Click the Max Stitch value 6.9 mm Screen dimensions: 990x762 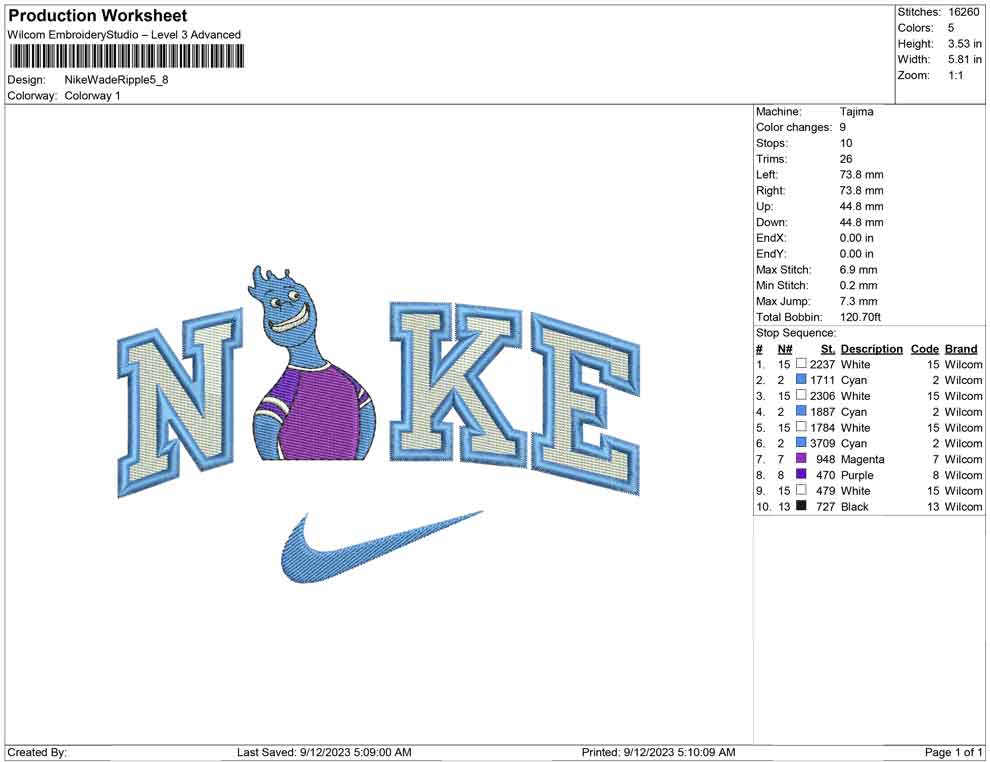pyautogui.click(x=859, y=270)
